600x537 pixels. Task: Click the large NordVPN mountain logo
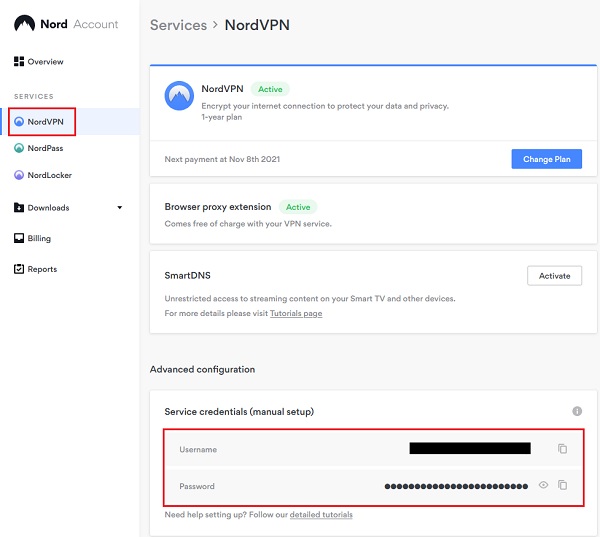179,96
